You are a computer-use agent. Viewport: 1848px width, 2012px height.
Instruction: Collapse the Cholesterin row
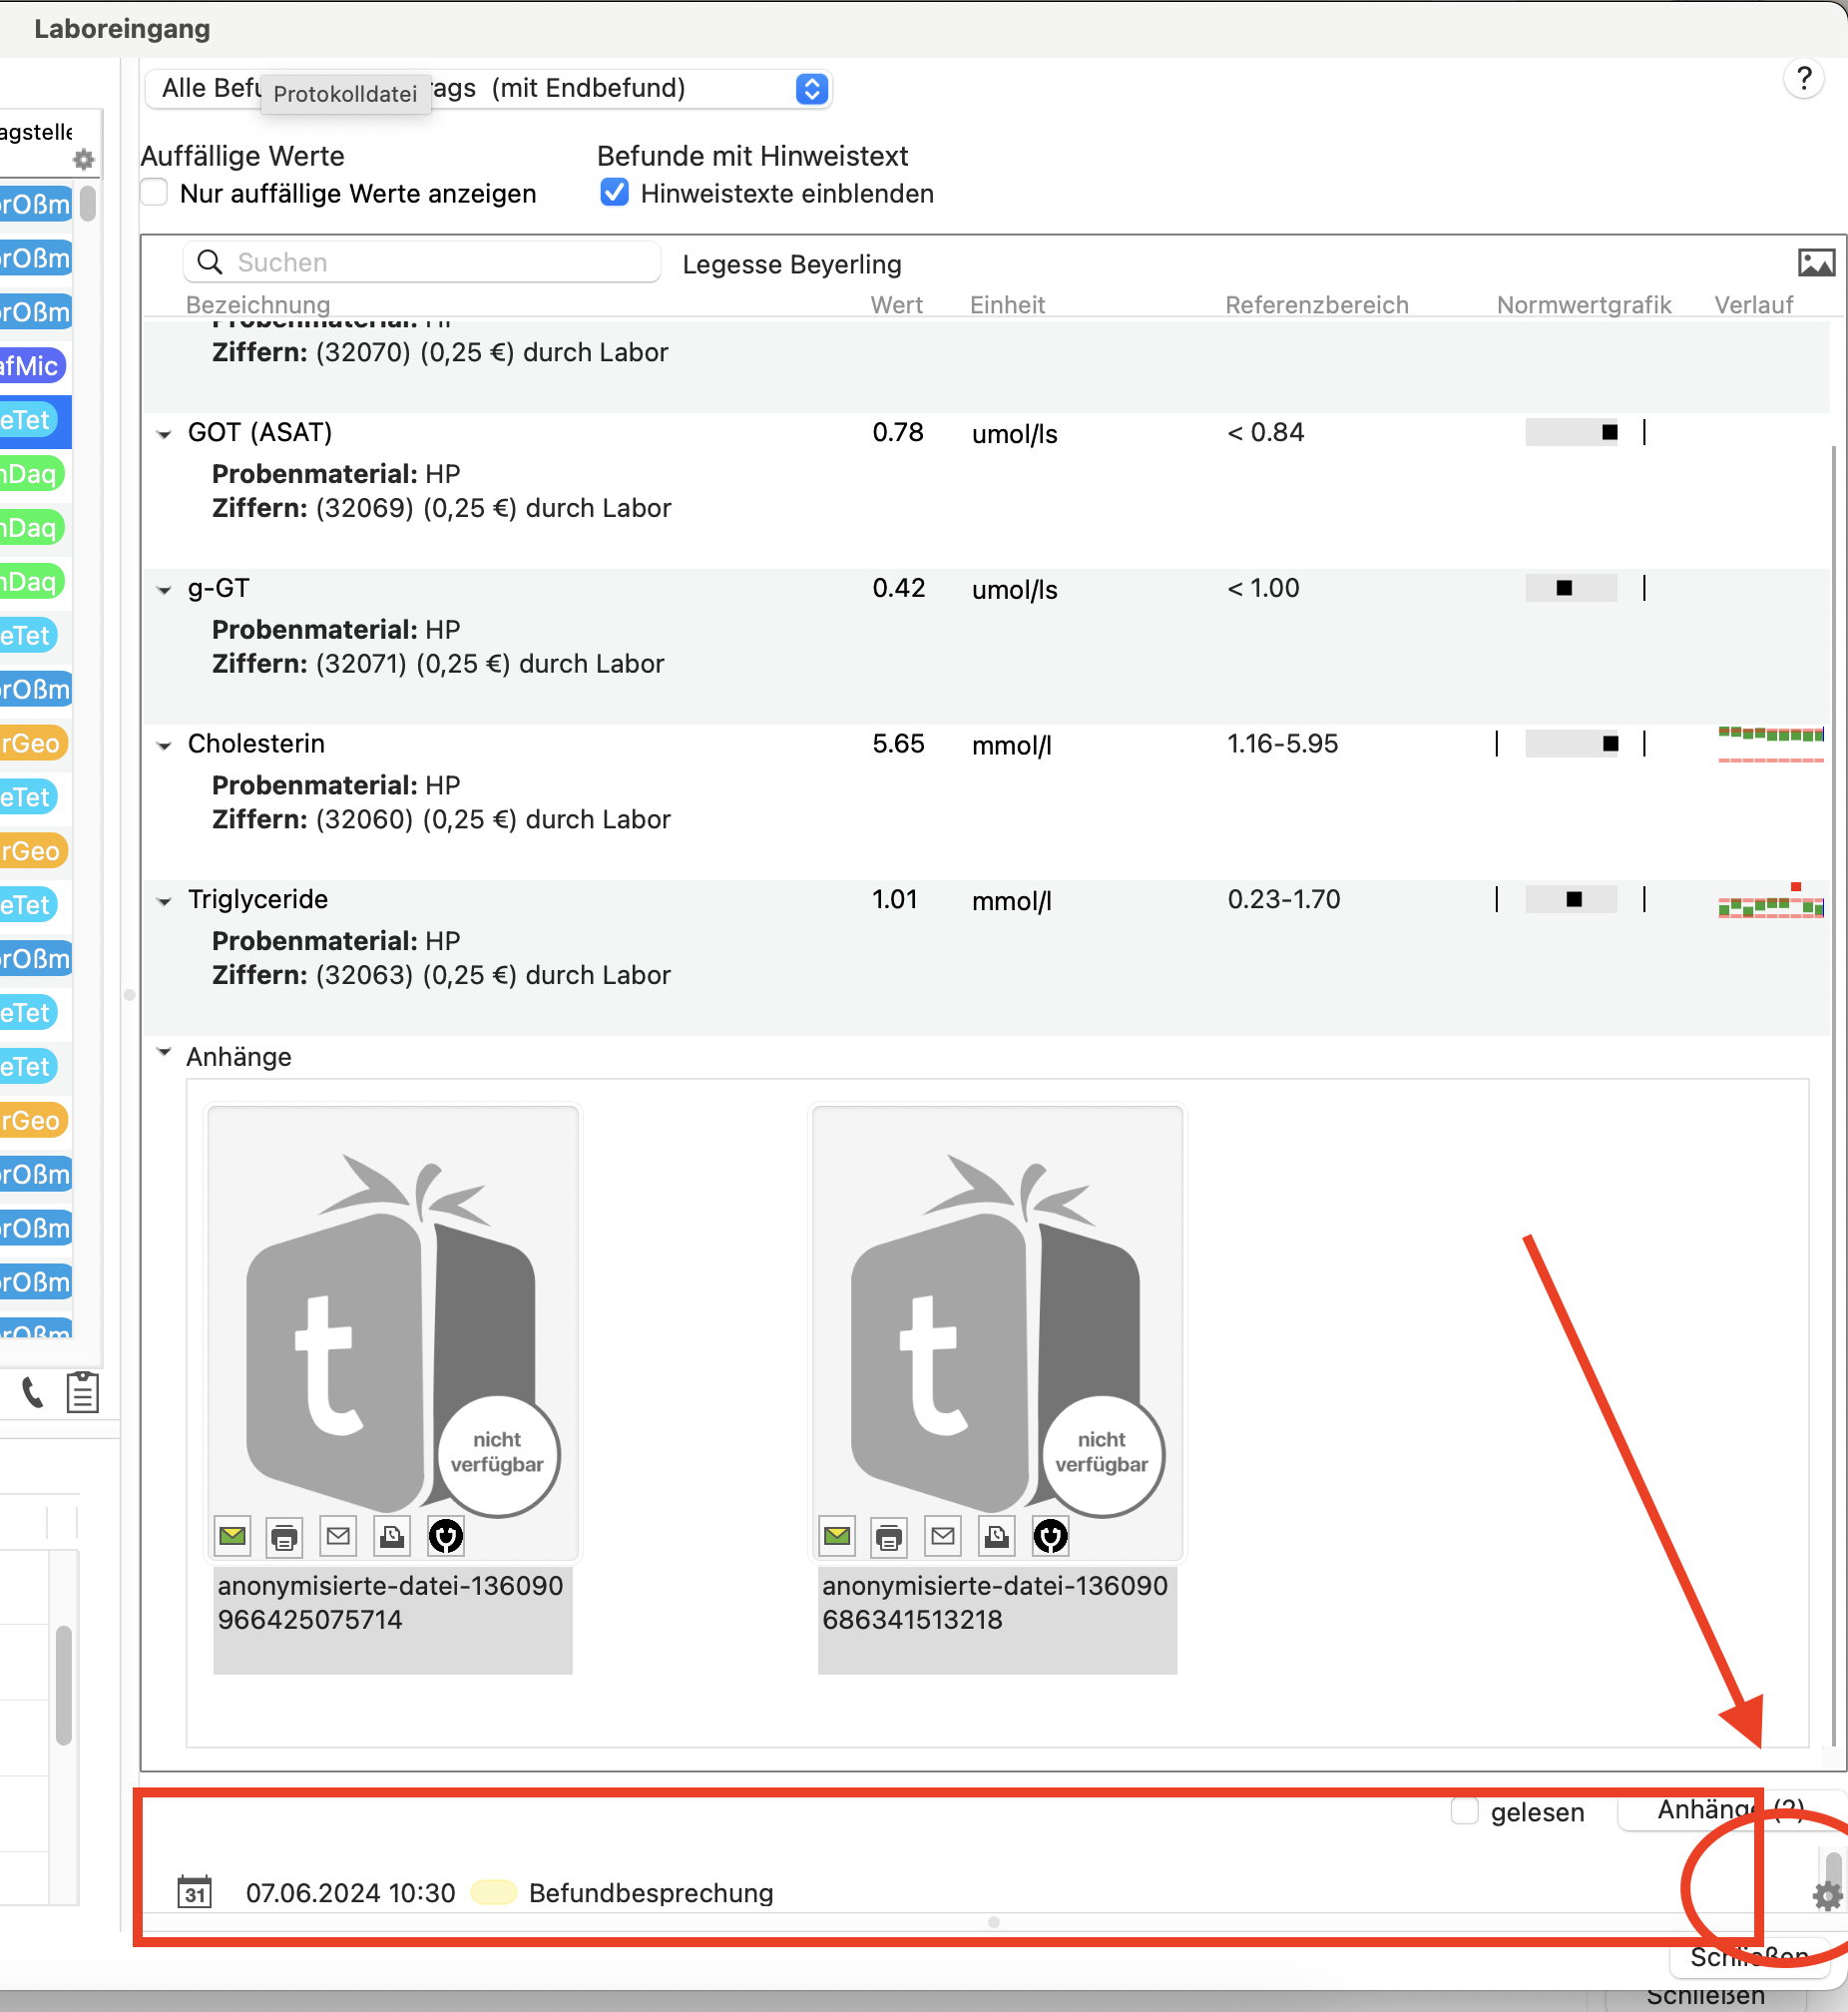pos(165,745)
